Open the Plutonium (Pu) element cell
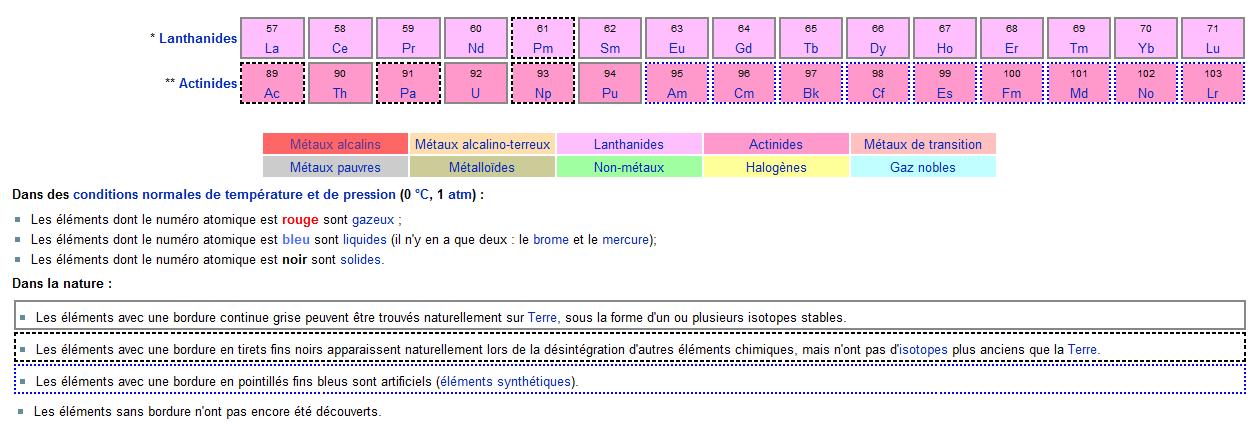This screenshot has width=1254, height=428. [610, 84]
